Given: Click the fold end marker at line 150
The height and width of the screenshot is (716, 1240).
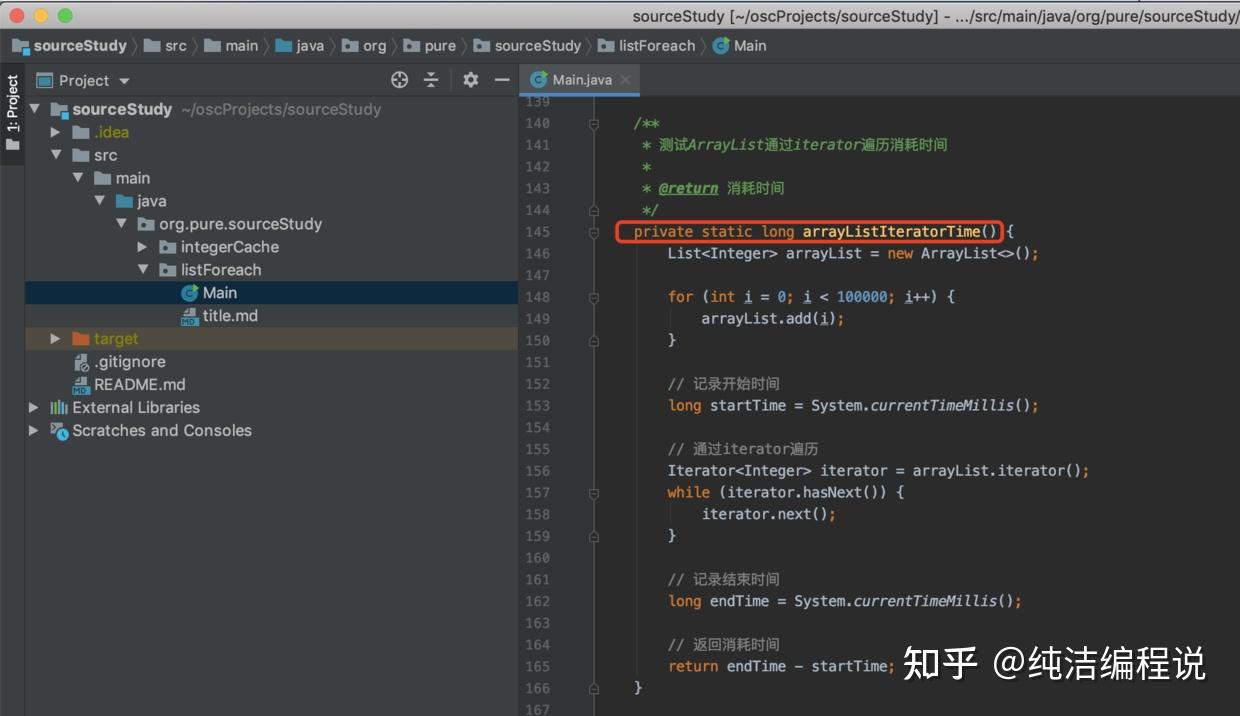Looking at the screenshot, I should [x=594, y=340].
